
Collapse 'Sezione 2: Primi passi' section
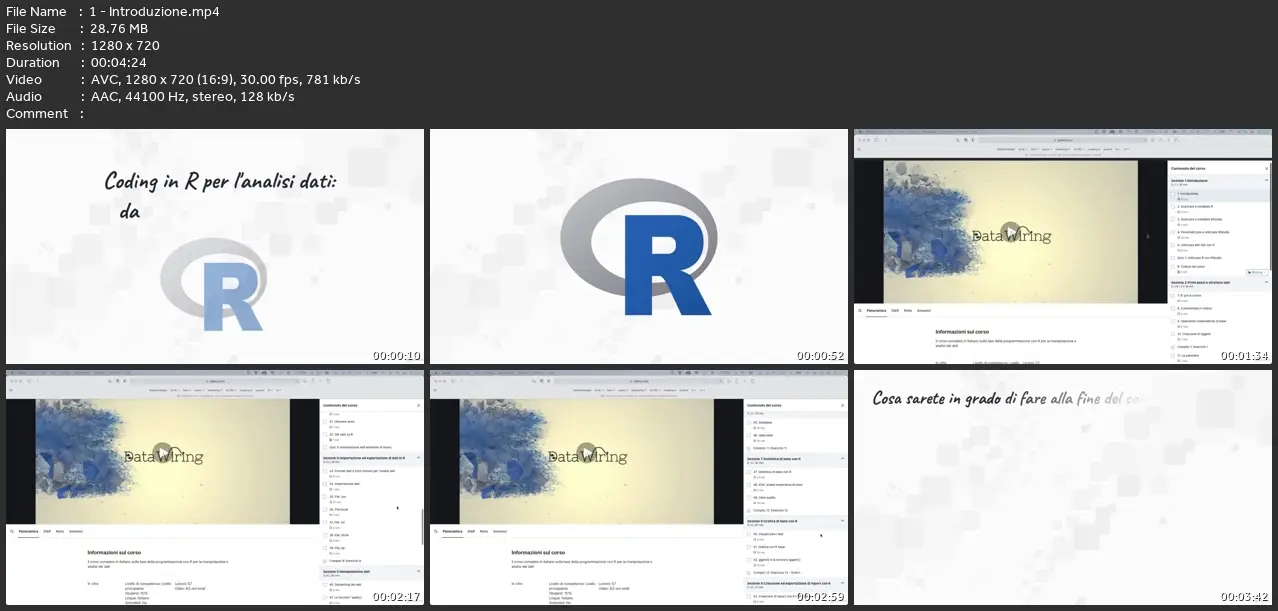tap(1266, 282)
